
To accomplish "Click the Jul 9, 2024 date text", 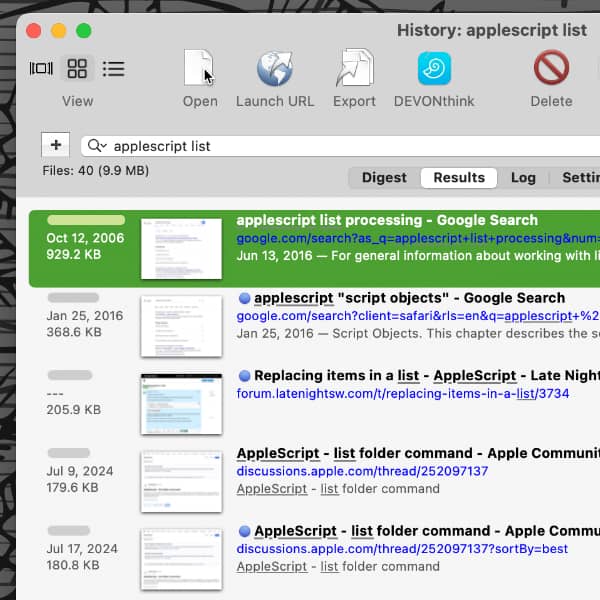I will (x=80, y=471).
